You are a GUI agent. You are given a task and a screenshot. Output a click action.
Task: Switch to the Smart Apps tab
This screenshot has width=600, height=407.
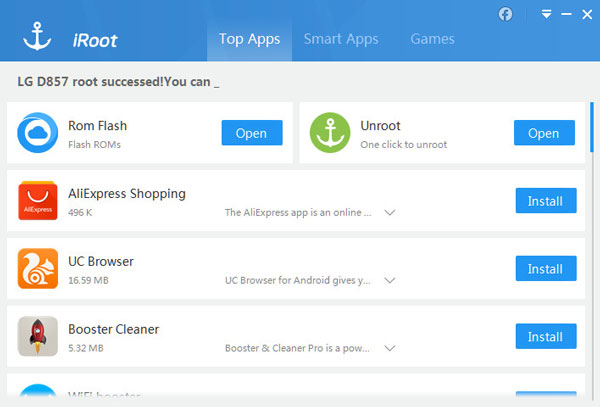(341, 39)
